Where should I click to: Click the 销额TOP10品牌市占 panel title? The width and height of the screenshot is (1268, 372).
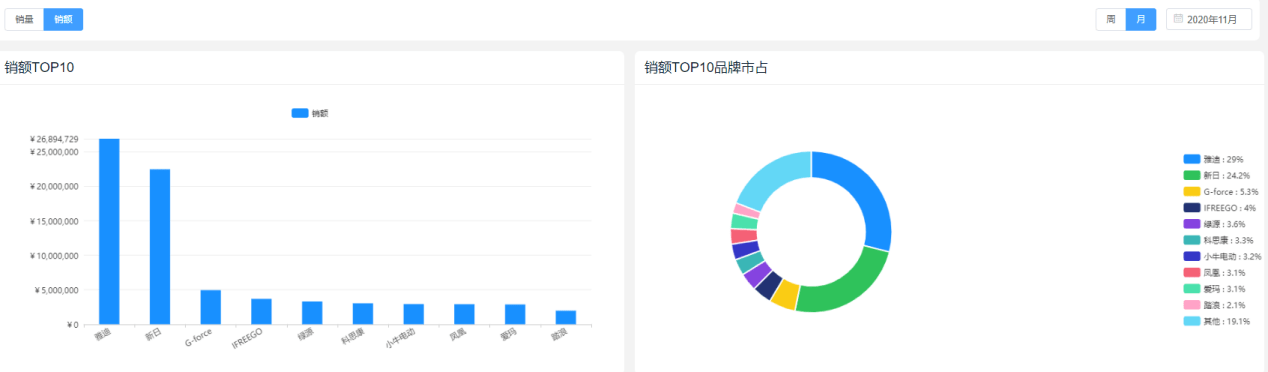[x=706, y=68]
